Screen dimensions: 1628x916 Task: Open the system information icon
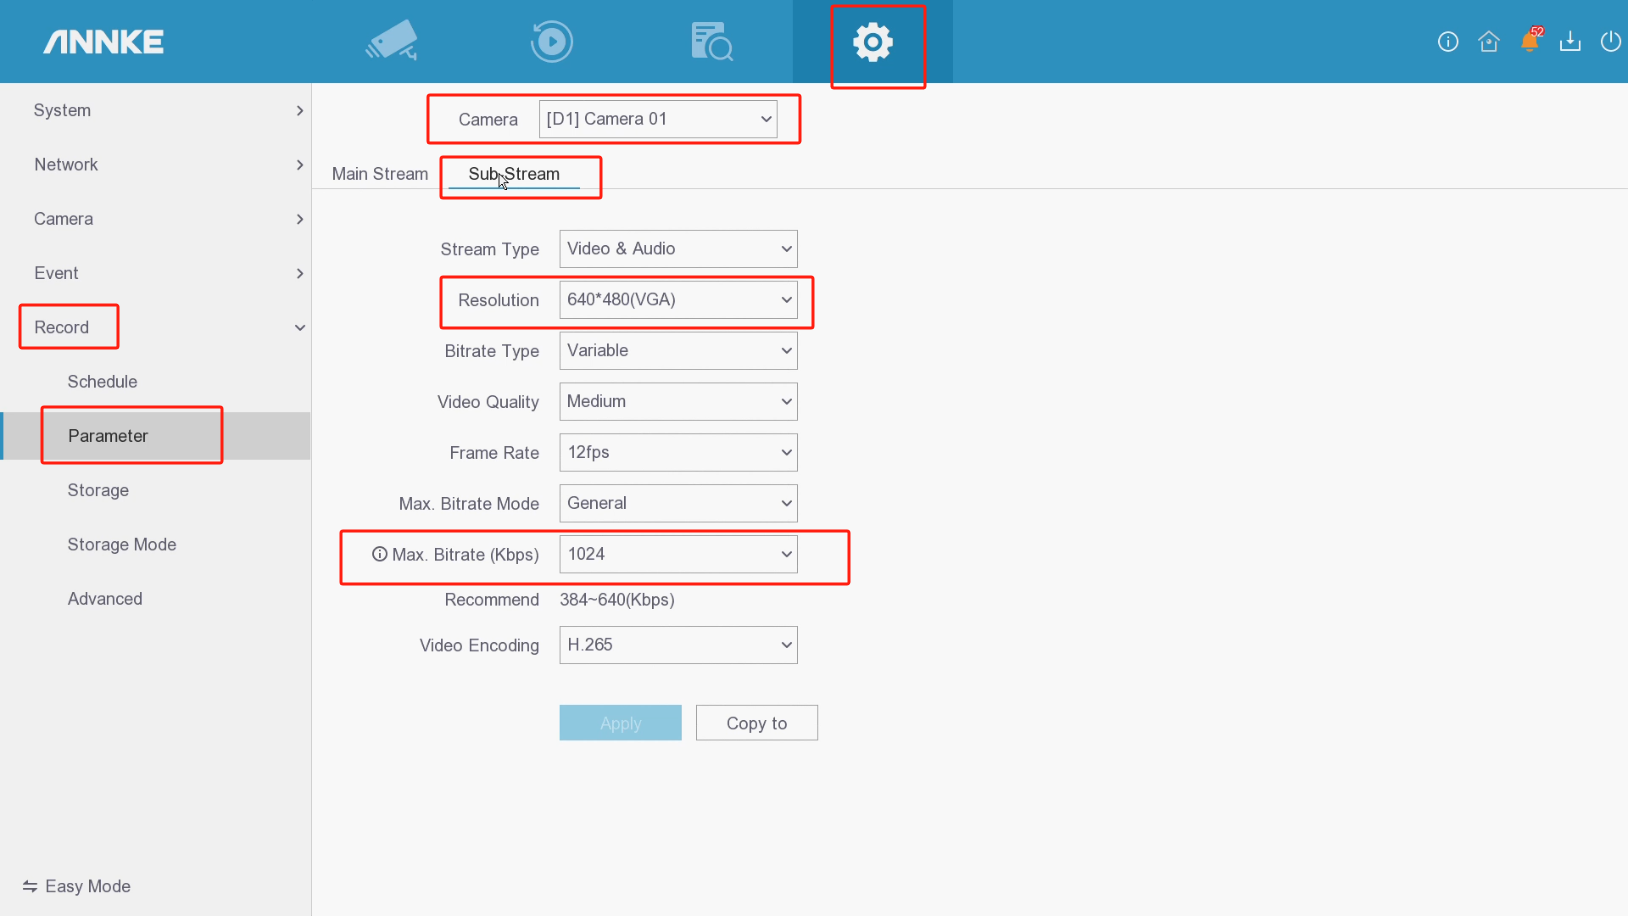coord(1448,41)
